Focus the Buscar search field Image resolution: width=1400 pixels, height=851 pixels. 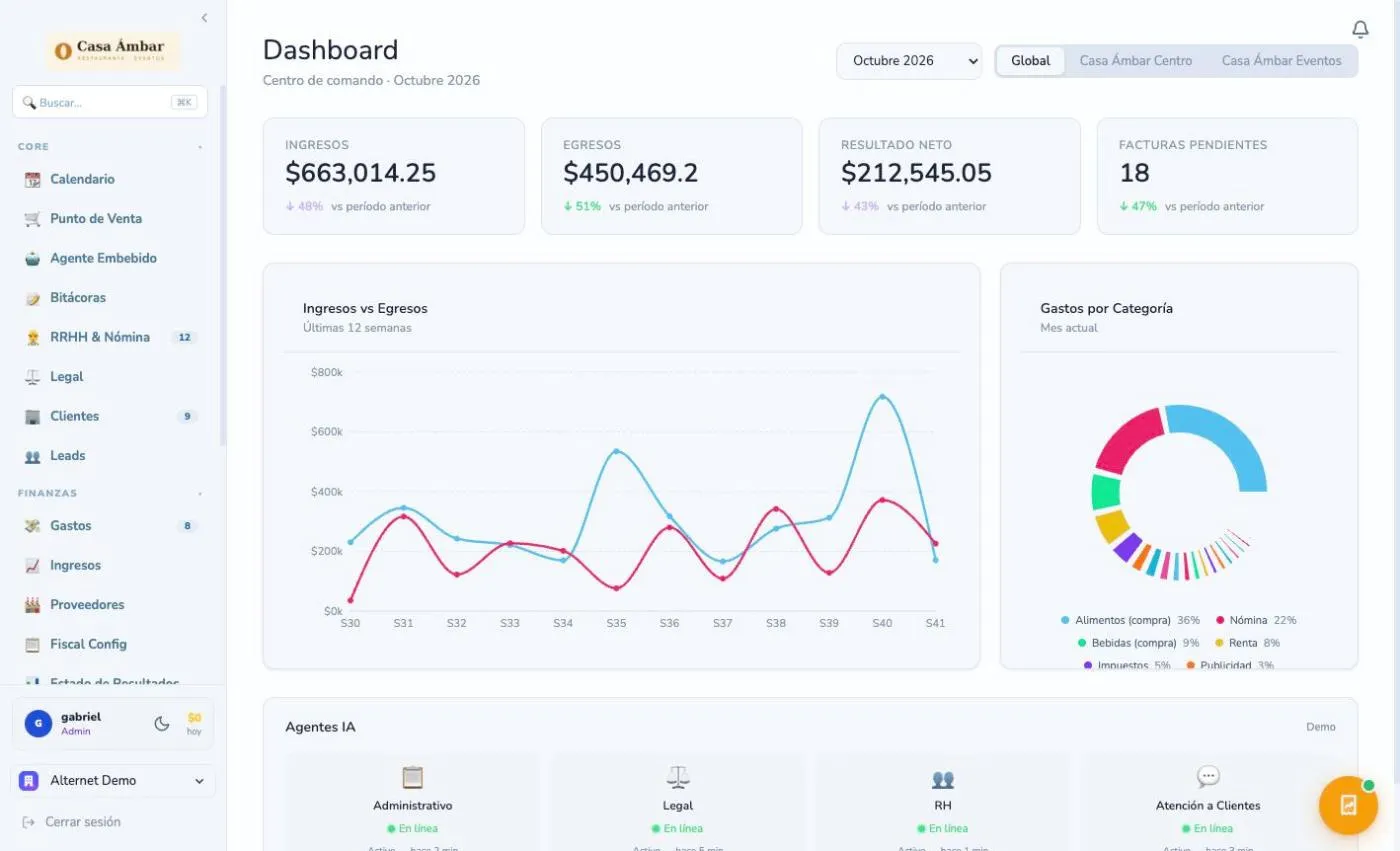pos(110,102)
